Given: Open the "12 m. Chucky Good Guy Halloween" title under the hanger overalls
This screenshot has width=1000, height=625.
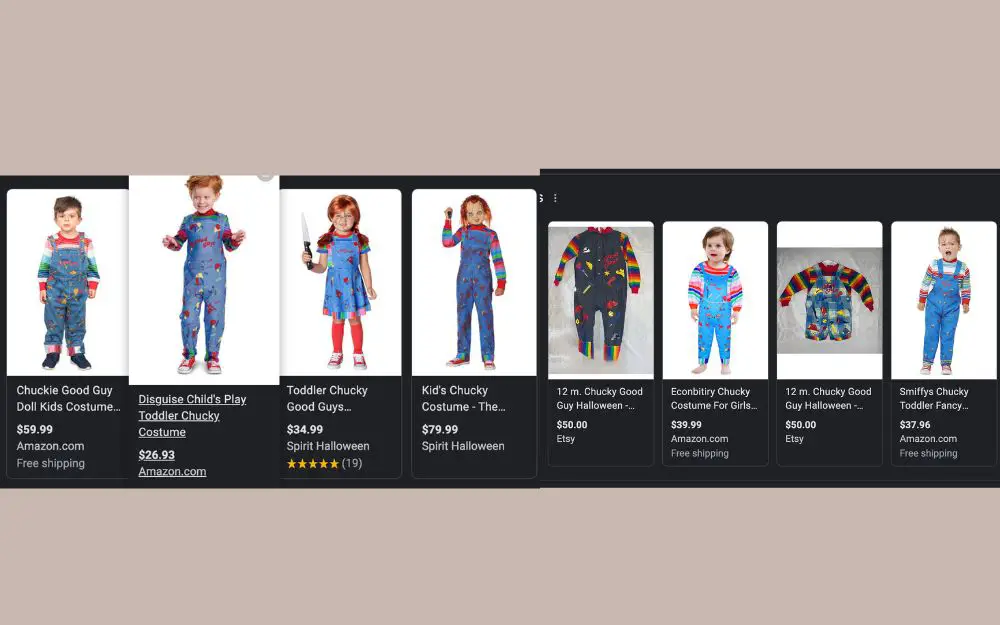Looking at the screenshot, I should tap(828, 399).
